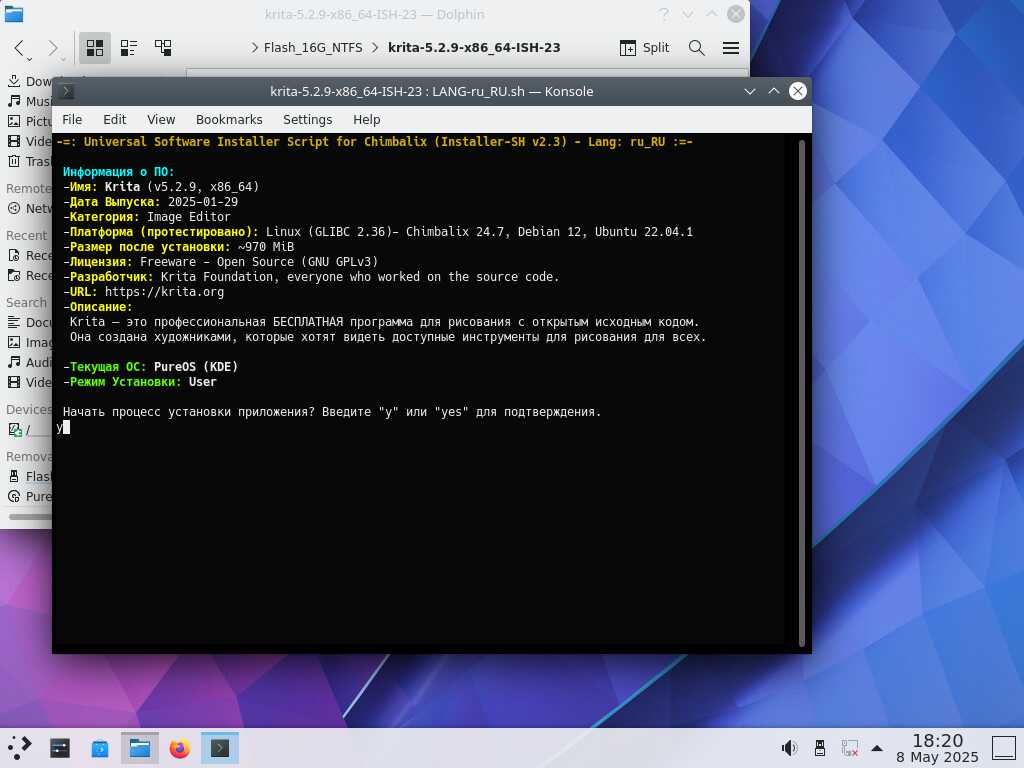The image size is (1024, 768).
Task: Open Konsole File menu
Action: [x=72, y=120]
